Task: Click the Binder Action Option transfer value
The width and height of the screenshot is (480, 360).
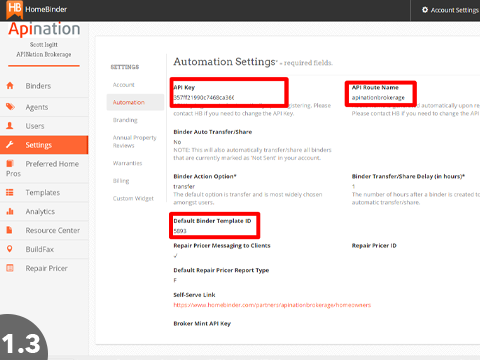Action: [184, 186]
